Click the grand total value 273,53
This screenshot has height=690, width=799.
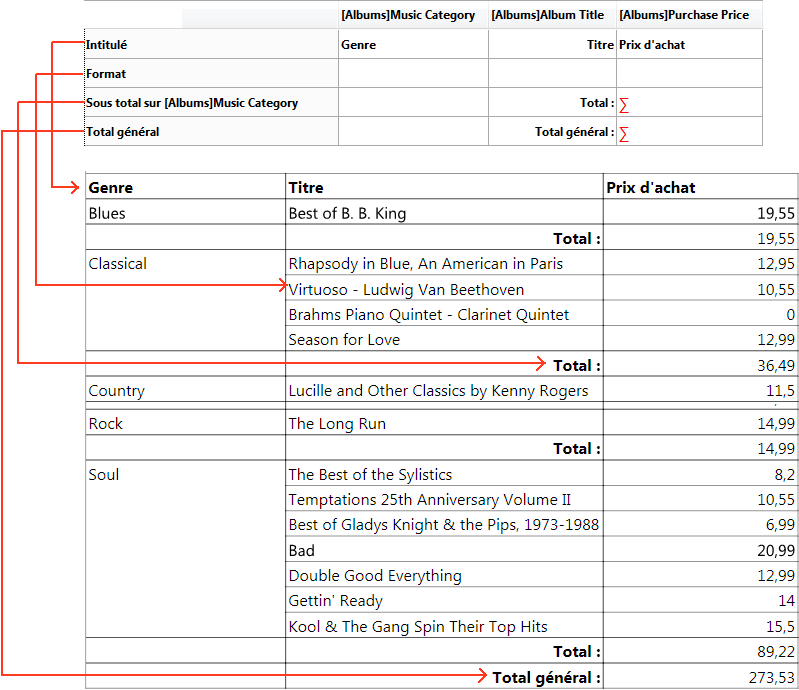771,678
